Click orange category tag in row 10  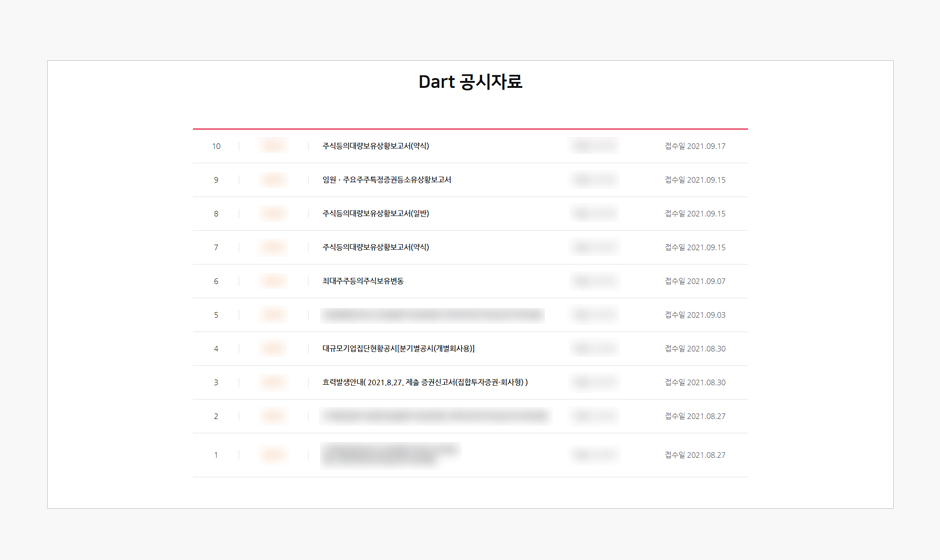tap(273, 146)
